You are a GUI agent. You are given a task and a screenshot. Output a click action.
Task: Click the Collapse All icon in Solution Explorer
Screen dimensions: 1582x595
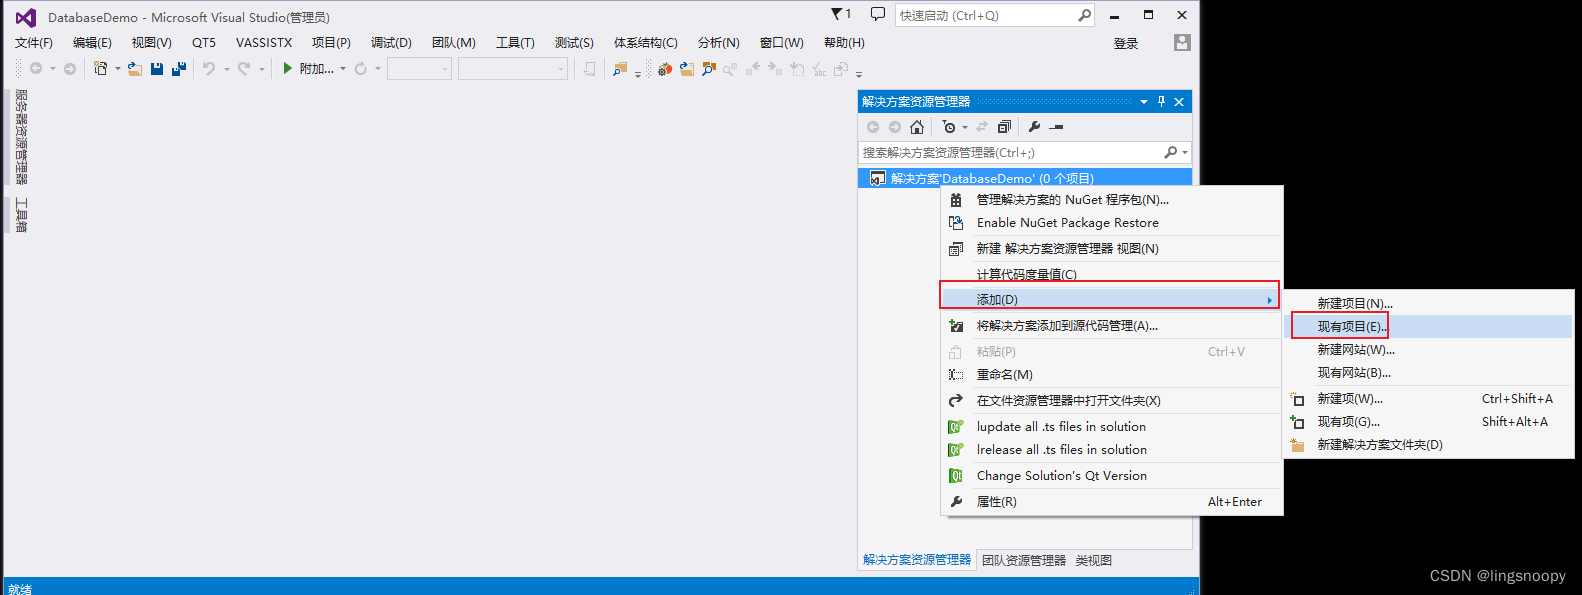point(1004,127)
